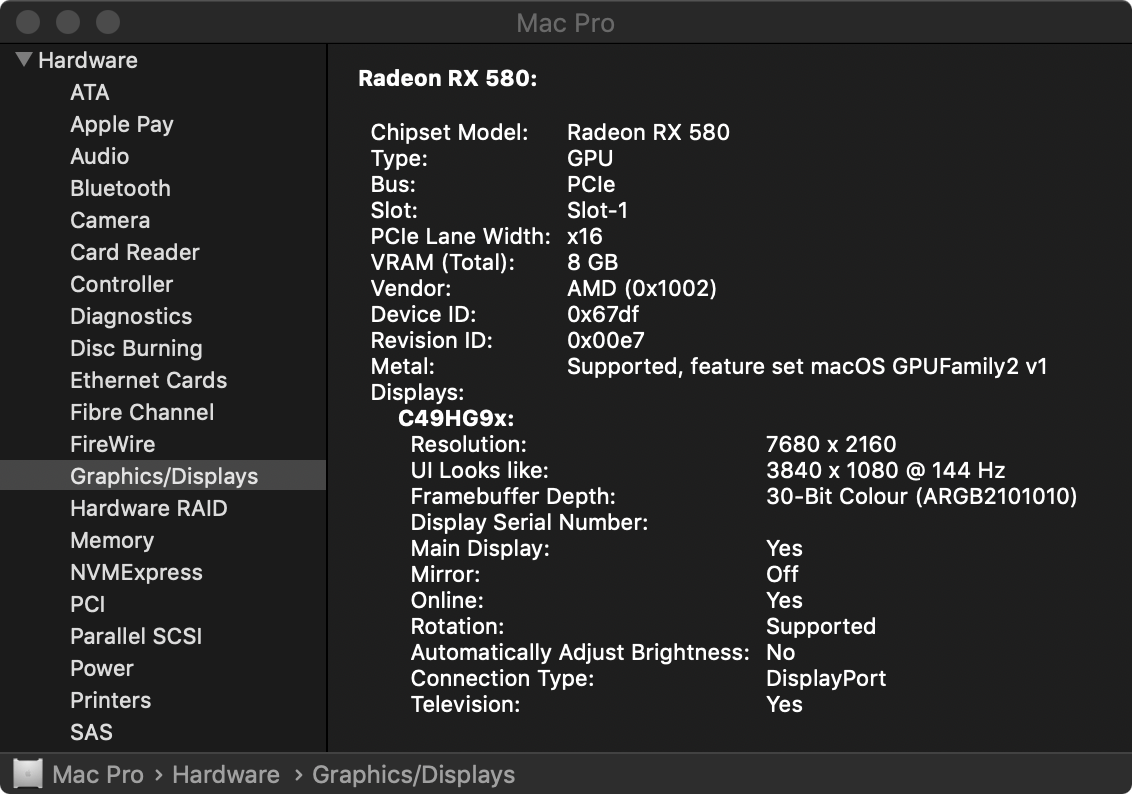This screenshot has height=794, width=1132.
Task: Click the Automatically Adjust Brightness No value
Action: 780,652
